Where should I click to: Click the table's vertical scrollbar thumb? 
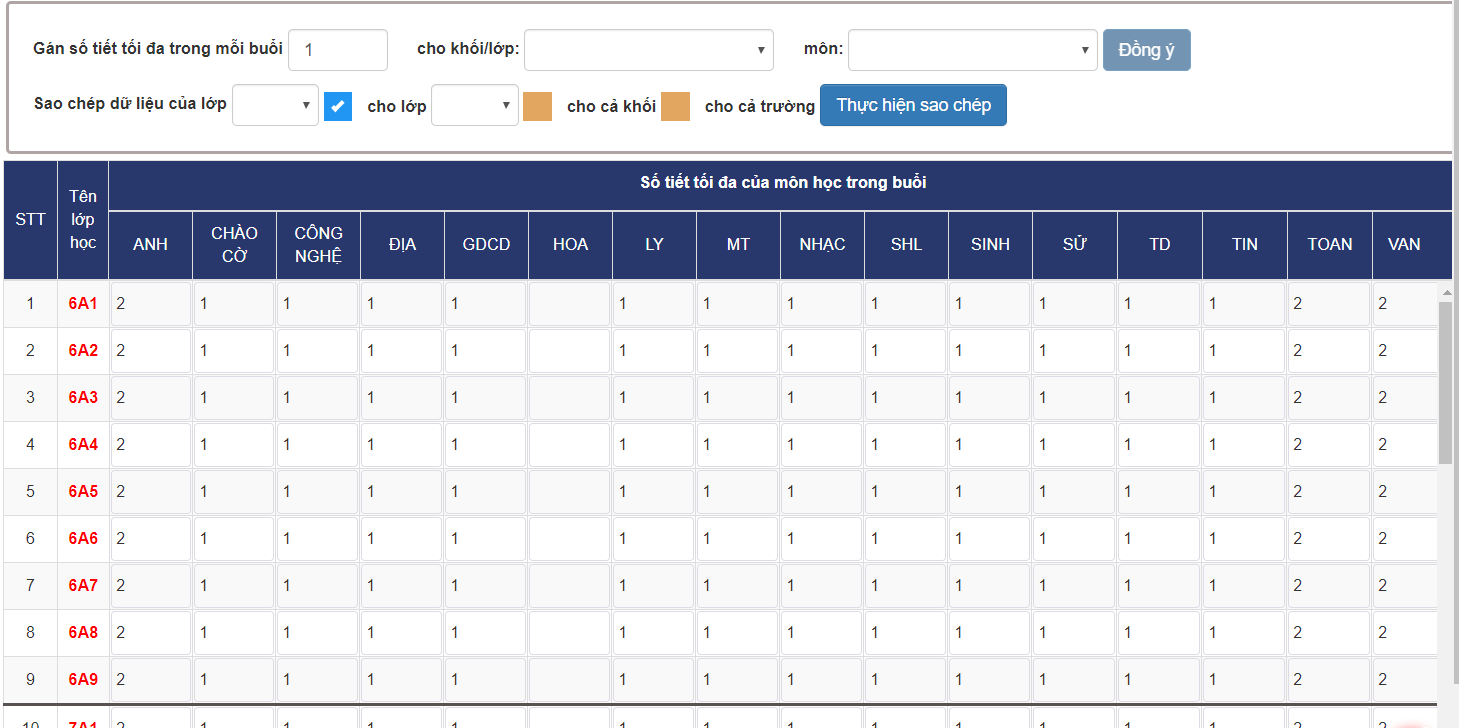click(1445, 380)
